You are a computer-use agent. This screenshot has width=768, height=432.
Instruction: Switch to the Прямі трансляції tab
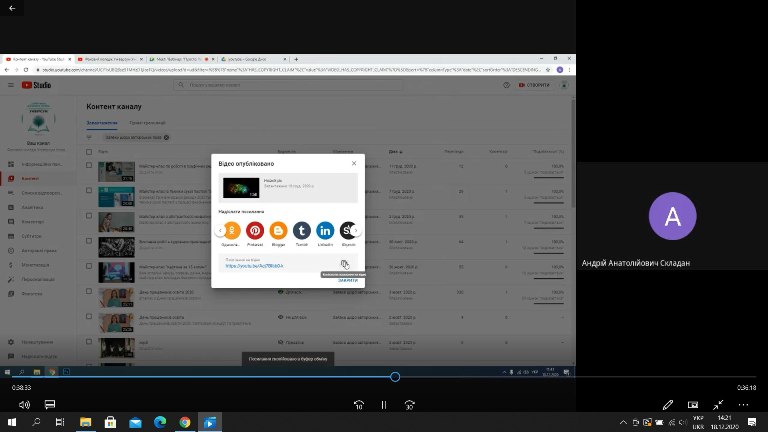147,123
